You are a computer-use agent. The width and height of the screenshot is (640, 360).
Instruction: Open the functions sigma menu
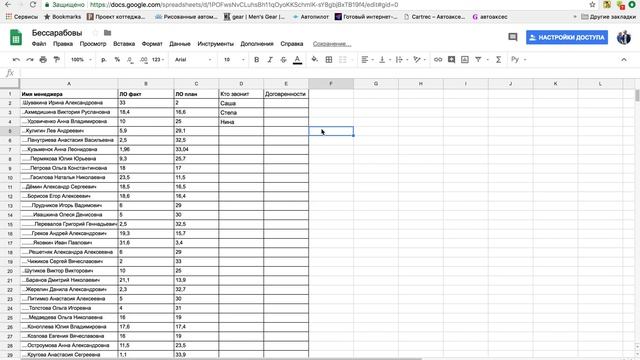tap(498, 60)
